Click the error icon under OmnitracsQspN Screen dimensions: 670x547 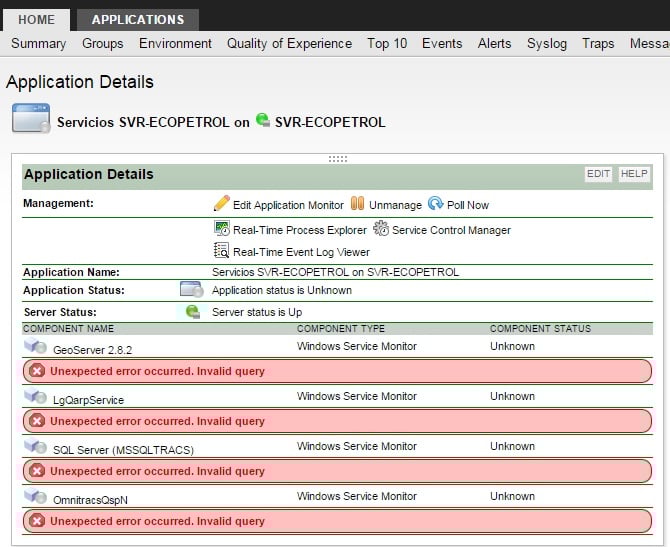point(37,521)
